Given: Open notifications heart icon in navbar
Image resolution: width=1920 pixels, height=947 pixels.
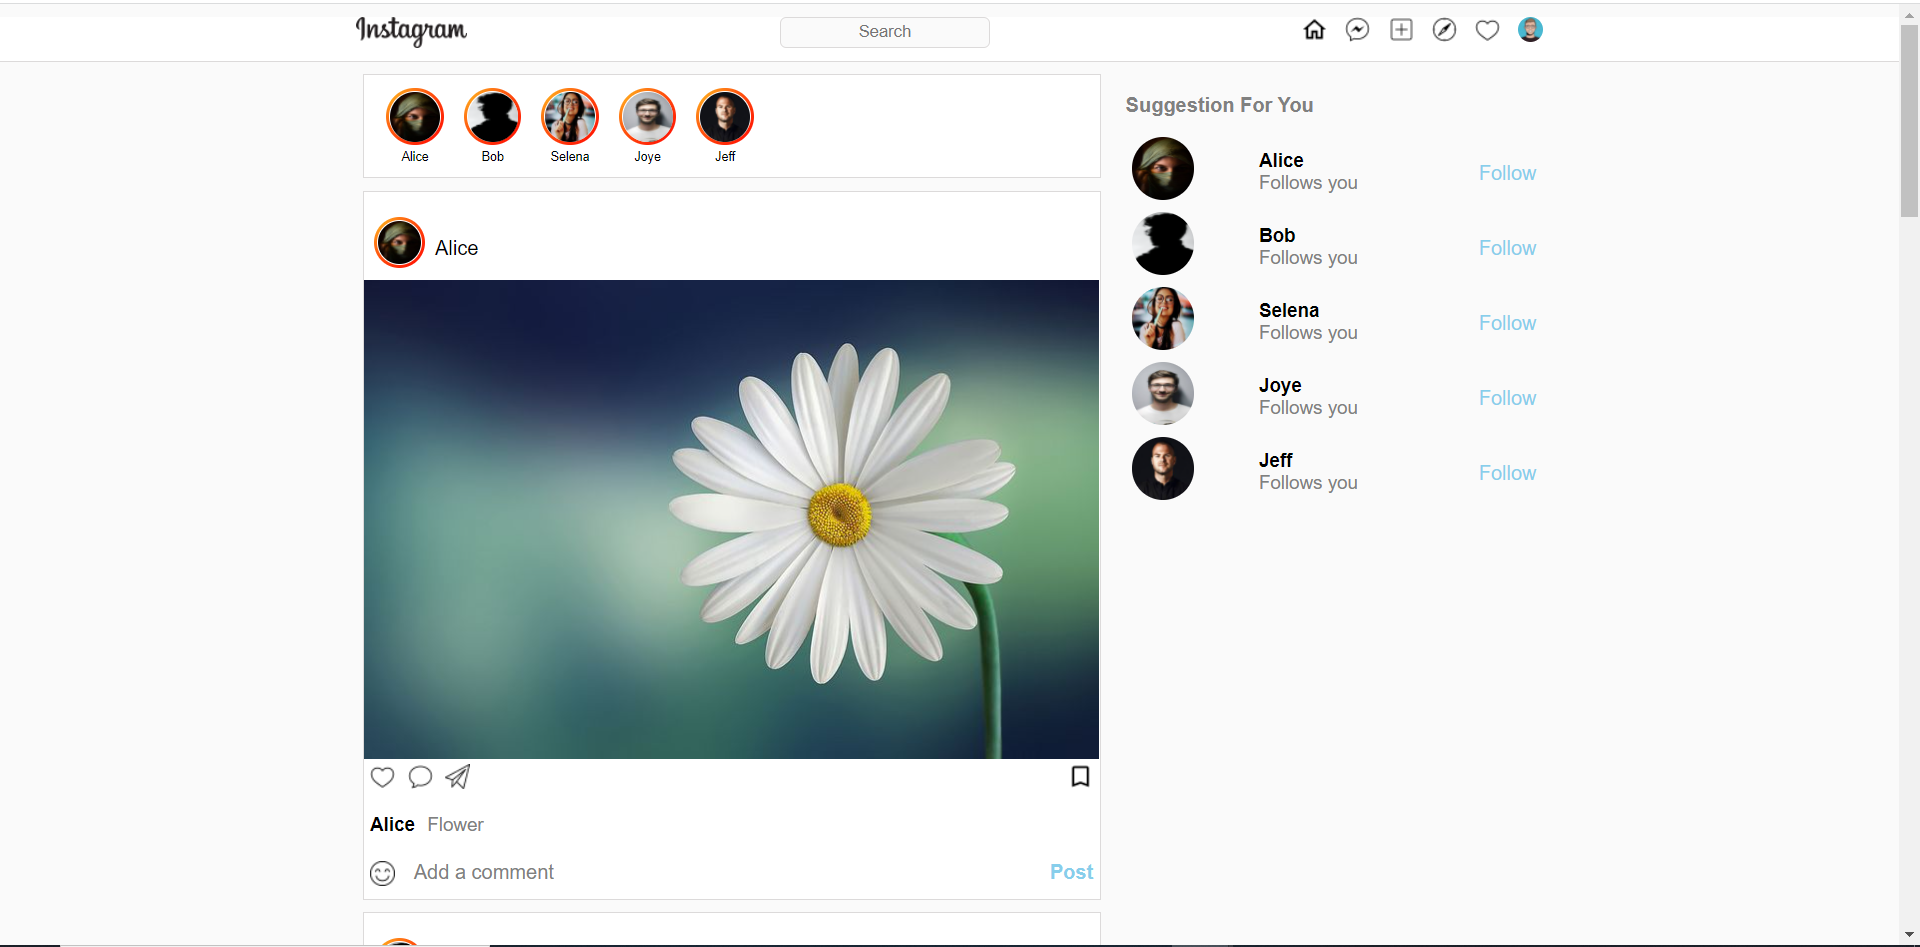Looking at the screenshot, I should [x=1487, y=30].
